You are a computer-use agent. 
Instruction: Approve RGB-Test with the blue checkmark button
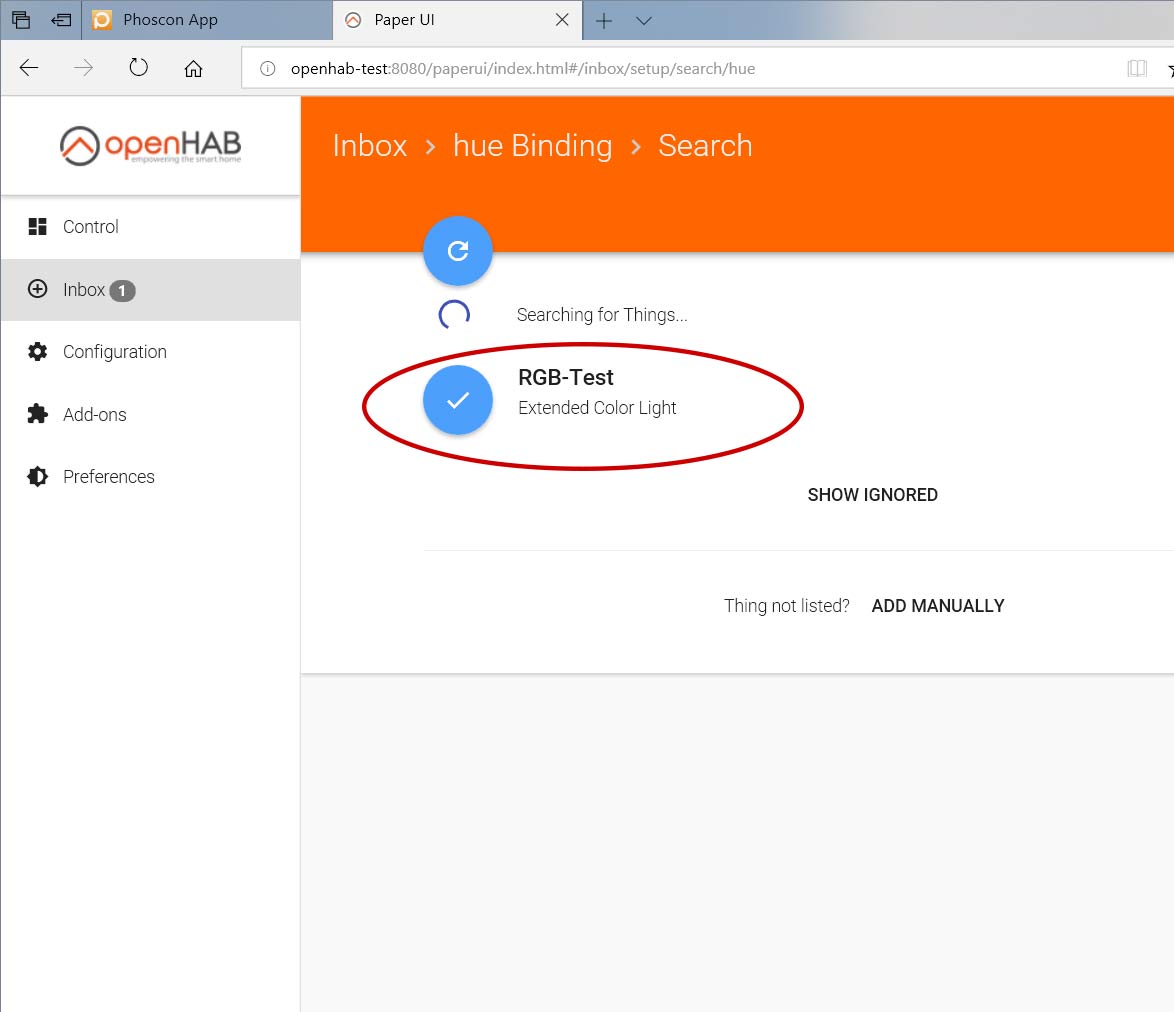(457, 400)
